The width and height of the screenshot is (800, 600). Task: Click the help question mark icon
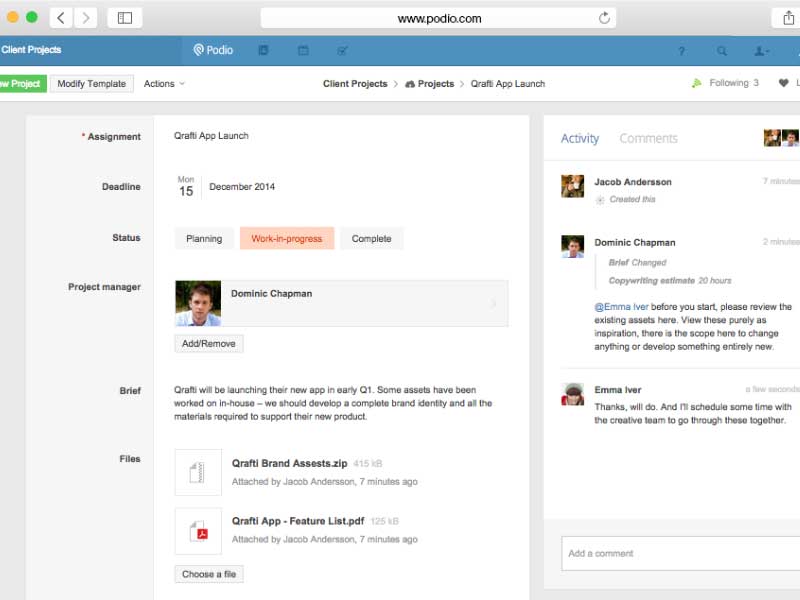682,51
